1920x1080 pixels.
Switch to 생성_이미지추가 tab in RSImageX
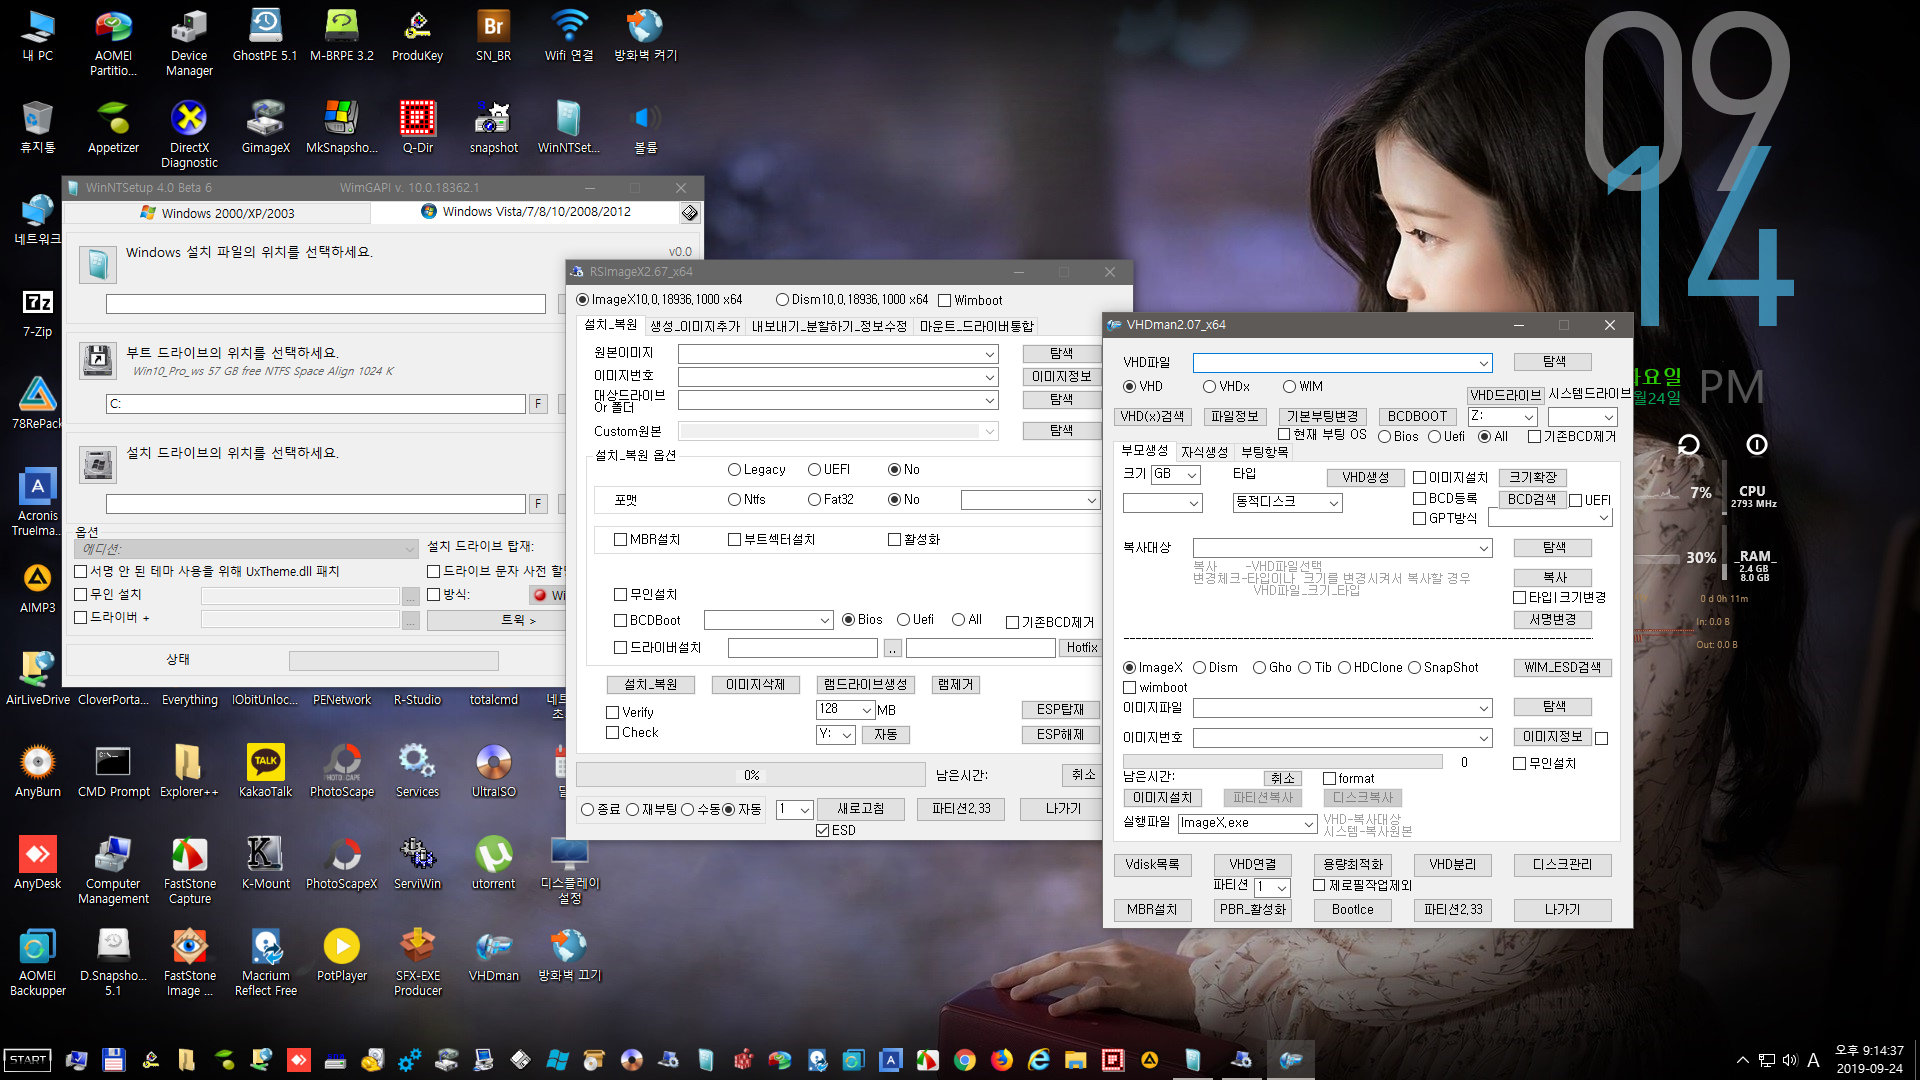[695, 327]
